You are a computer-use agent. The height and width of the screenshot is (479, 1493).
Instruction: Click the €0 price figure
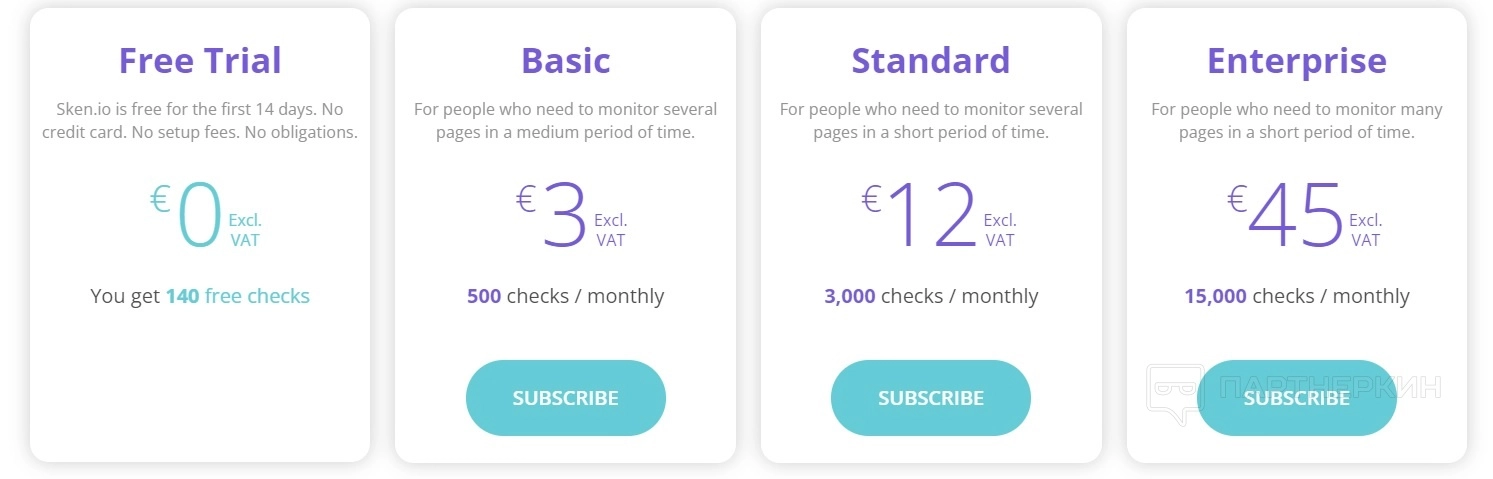pos(197,216)
